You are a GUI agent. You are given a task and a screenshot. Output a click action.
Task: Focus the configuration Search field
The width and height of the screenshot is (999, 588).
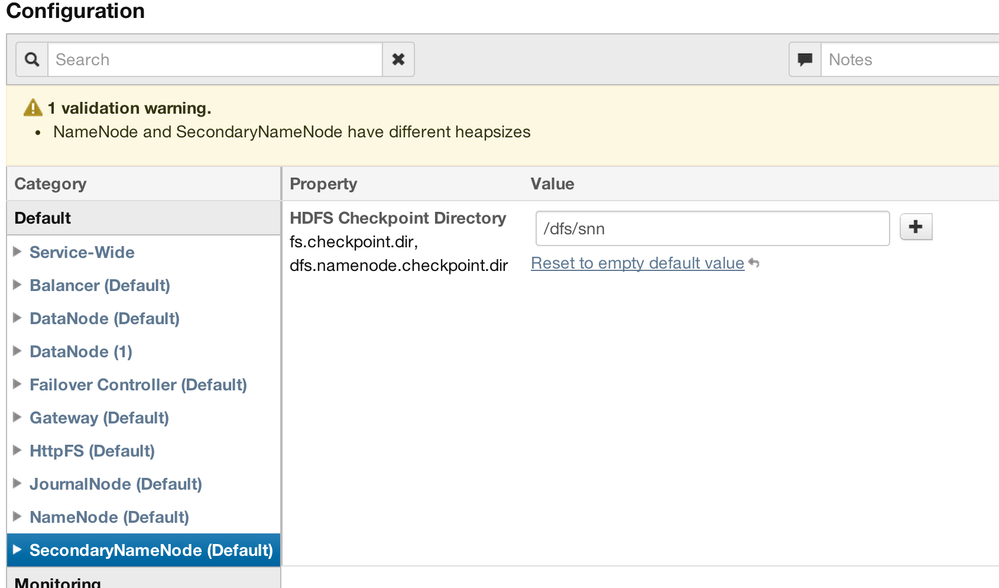click(215, 60)
